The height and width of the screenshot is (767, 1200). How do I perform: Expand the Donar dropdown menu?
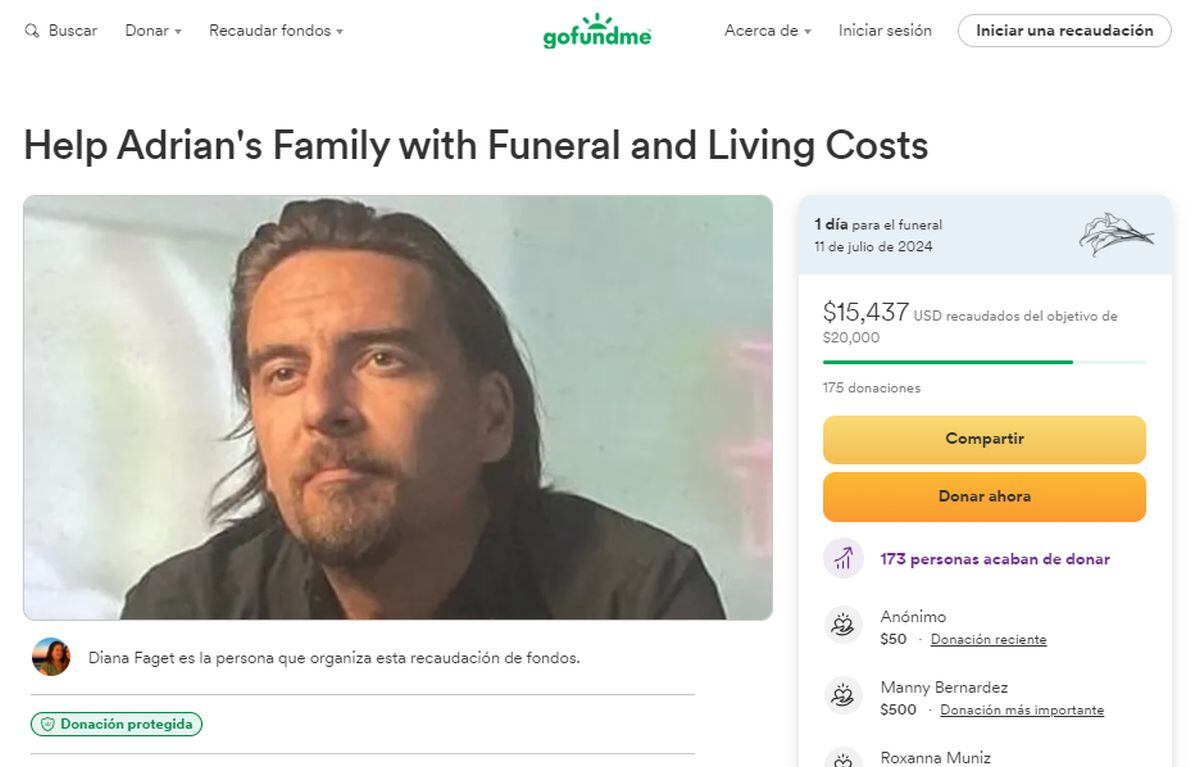tap(152, 30)
